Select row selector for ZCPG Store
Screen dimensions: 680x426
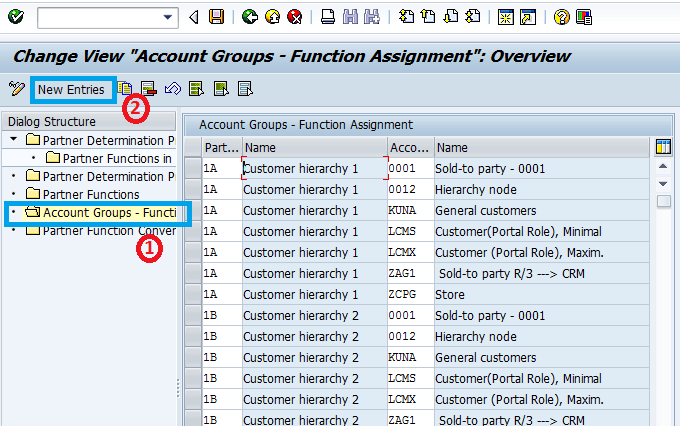pos(193,295)
